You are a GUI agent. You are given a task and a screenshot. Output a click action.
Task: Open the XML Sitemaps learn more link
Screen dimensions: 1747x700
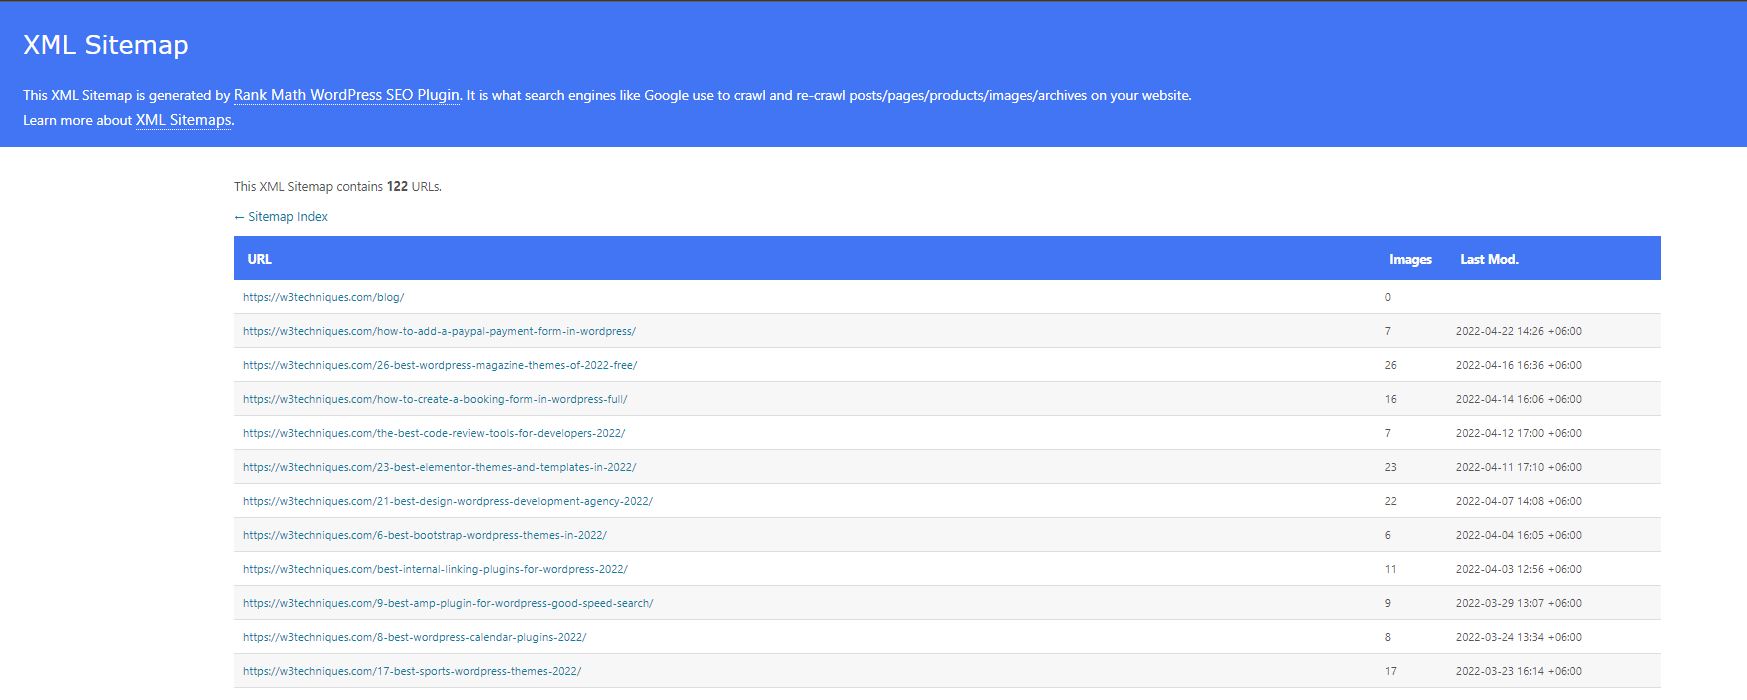coord(183,120)
